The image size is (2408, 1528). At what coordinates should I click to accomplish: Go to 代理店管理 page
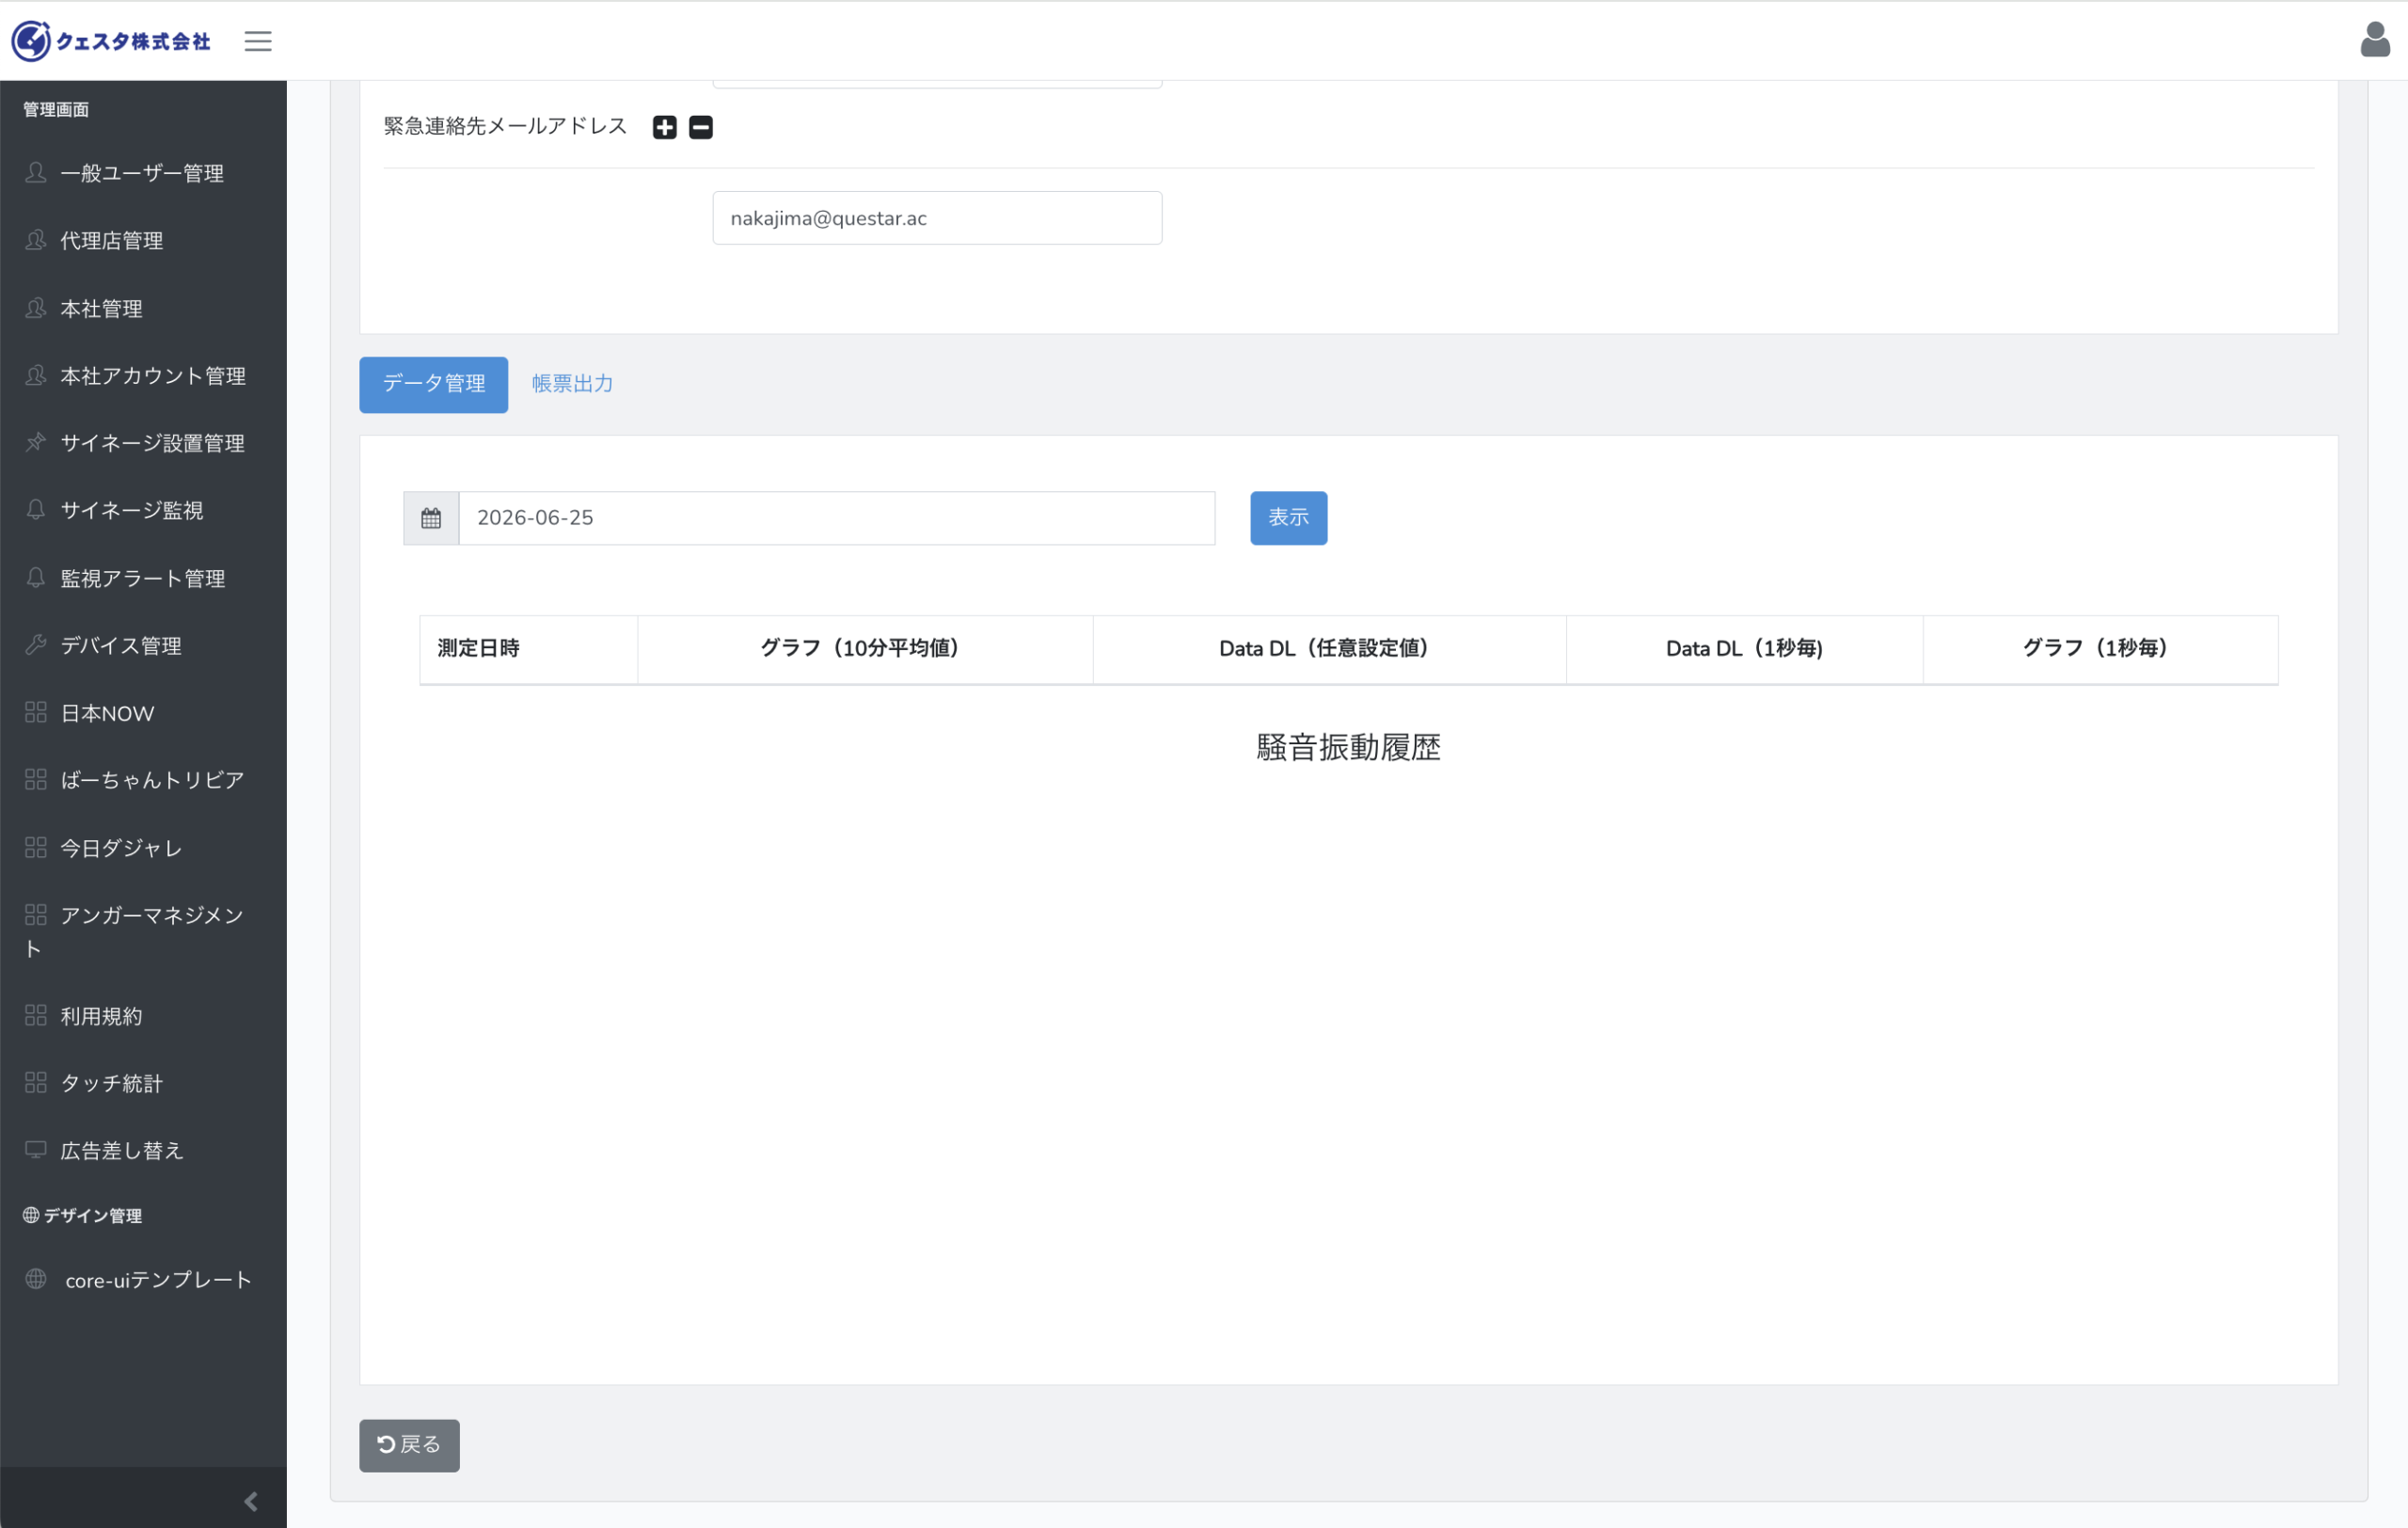(x=143, y=240)
